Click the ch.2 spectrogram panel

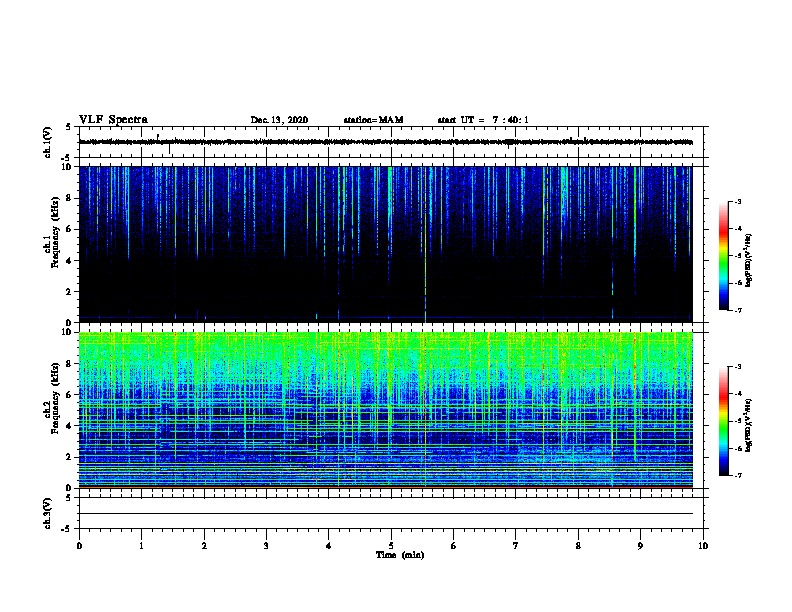391,410
